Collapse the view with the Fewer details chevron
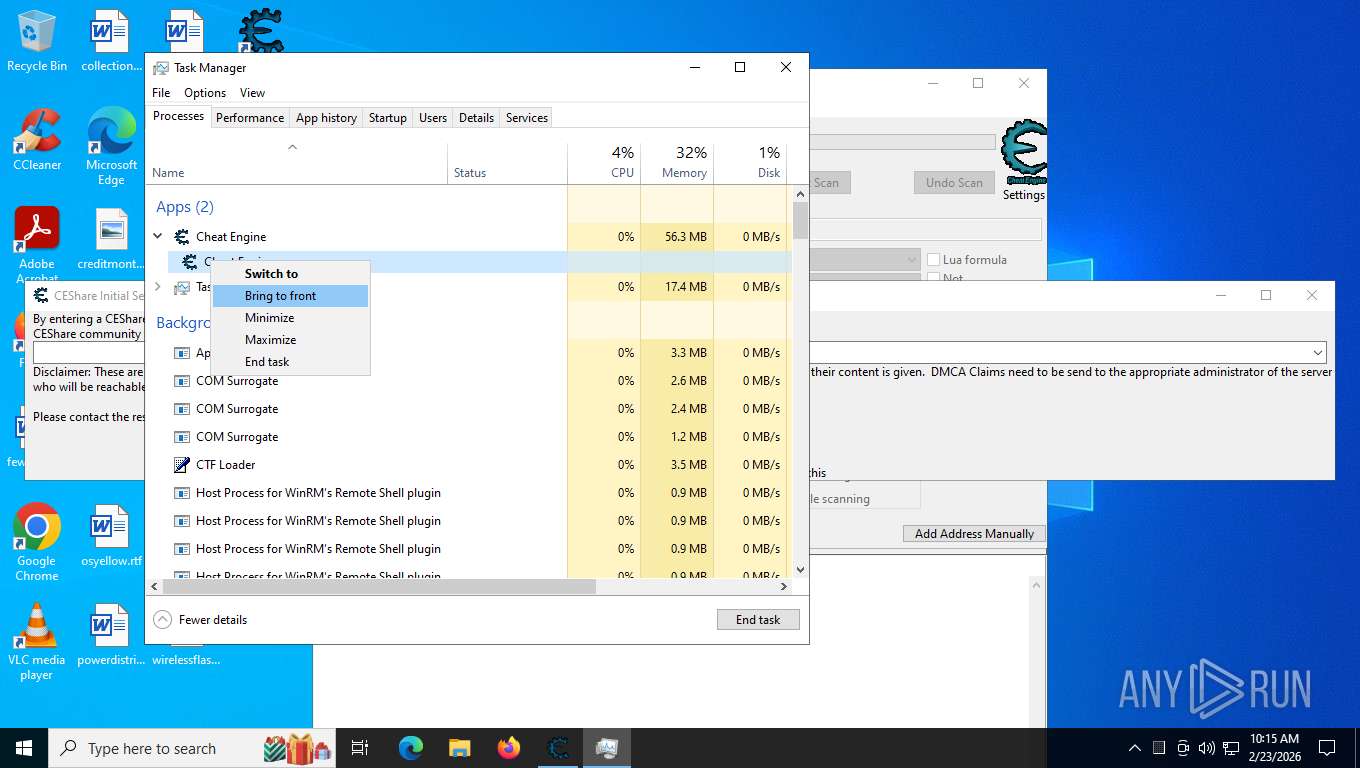The image size is (1360, 768). coord(162,620)
